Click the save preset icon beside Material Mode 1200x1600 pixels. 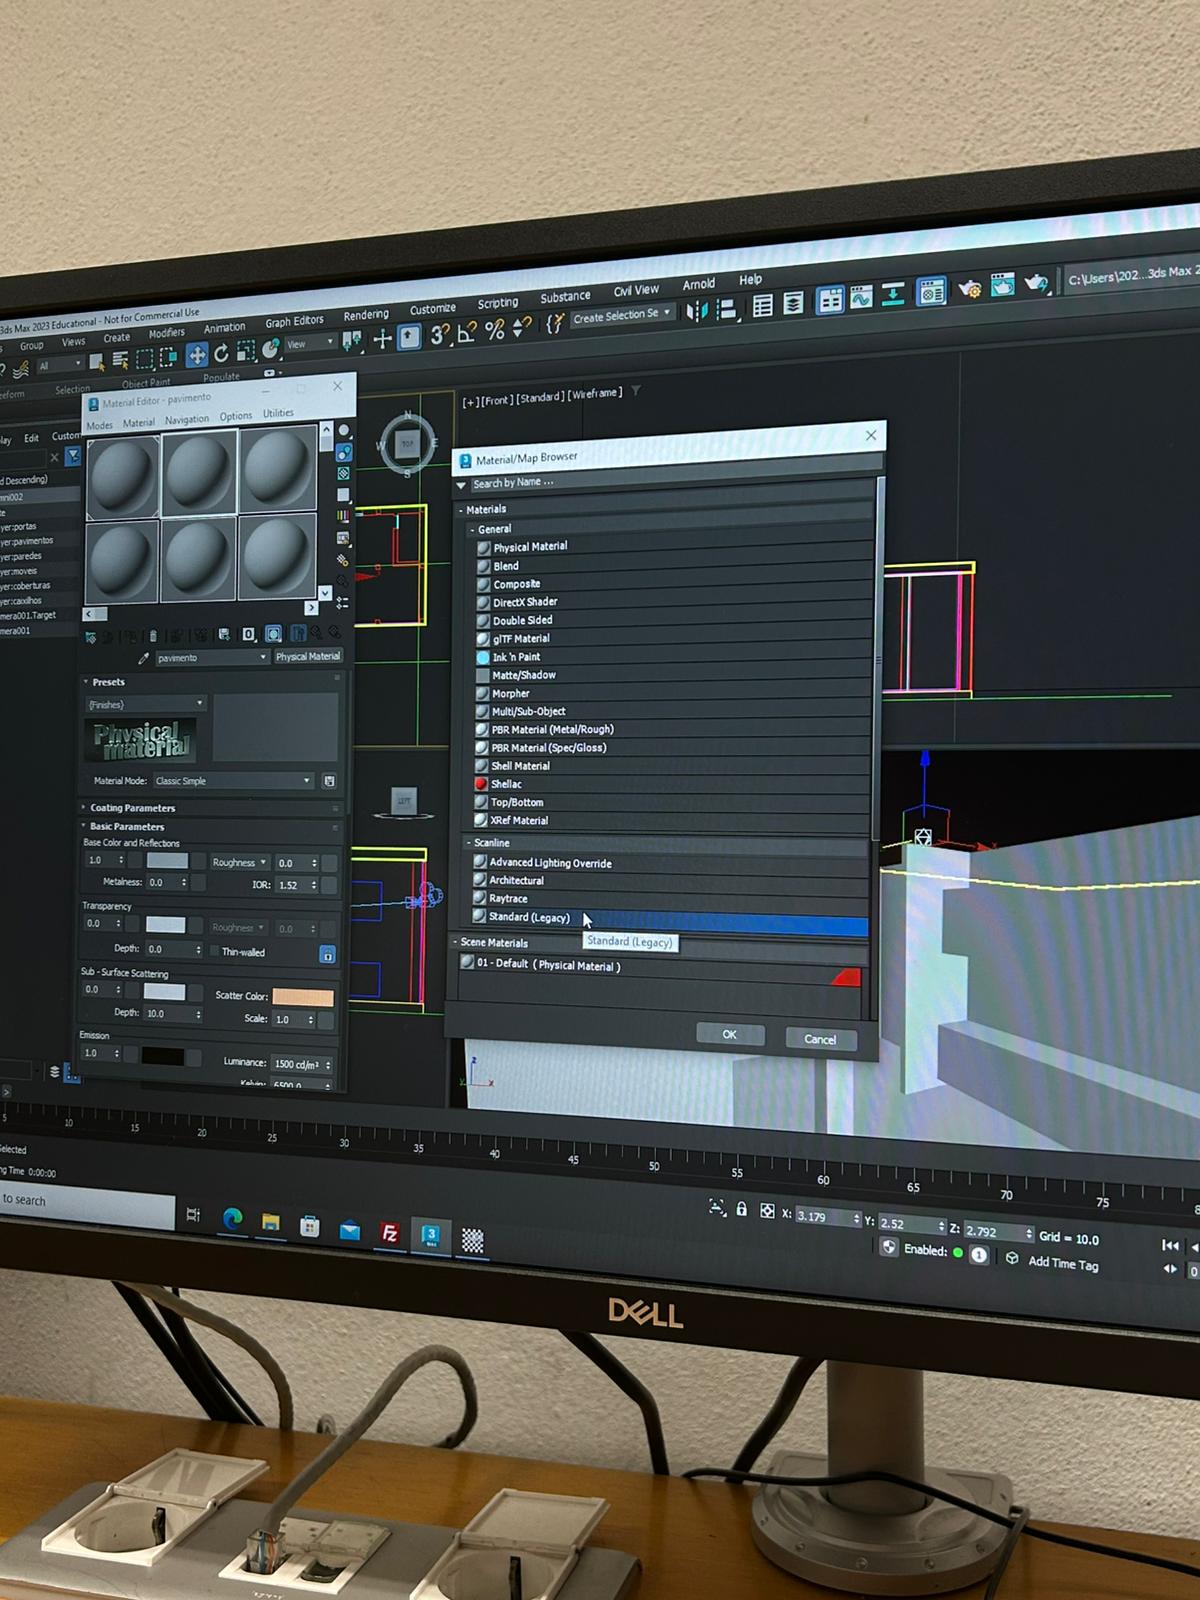tap(329, 781)
